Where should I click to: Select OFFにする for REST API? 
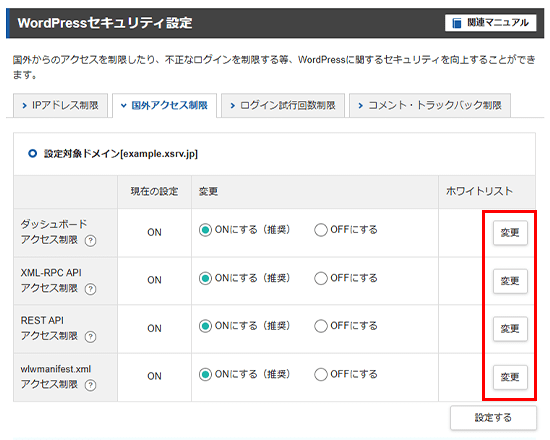tap(321, 326)
